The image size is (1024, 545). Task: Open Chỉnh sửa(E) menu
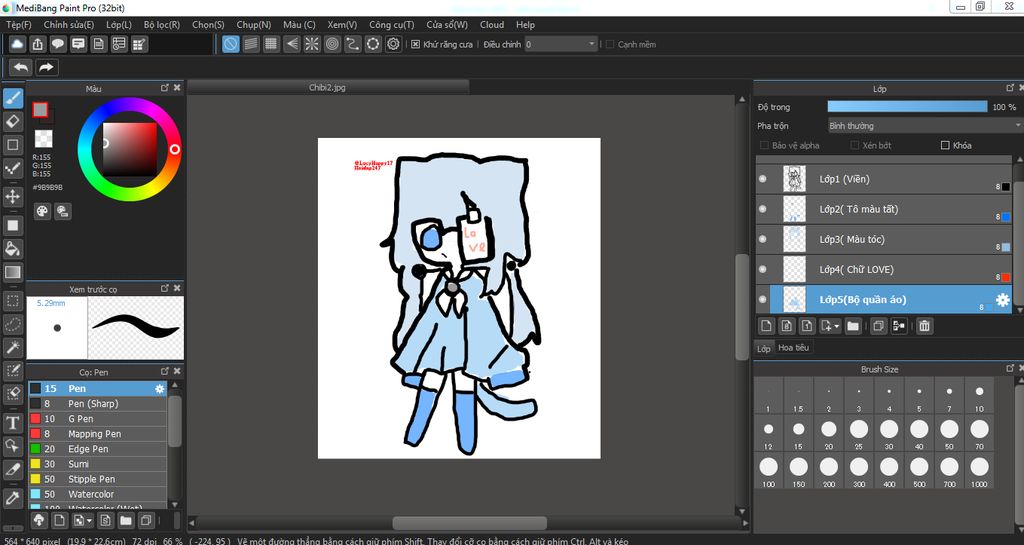click(x=69, y=25)
